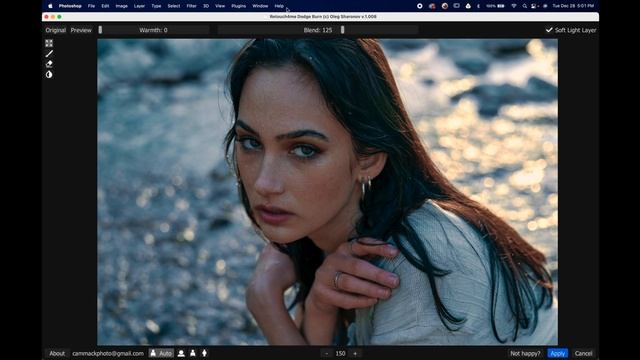Click the zoom value field showing 150
640x360 pixels.
click(340, 353)
